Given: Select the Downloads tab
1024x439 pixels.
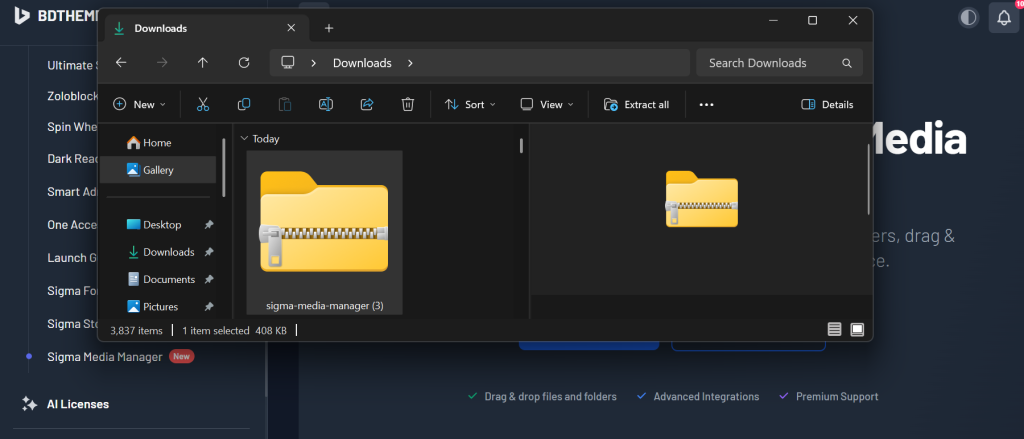Looking at the screenshot, I should (206, 28).
